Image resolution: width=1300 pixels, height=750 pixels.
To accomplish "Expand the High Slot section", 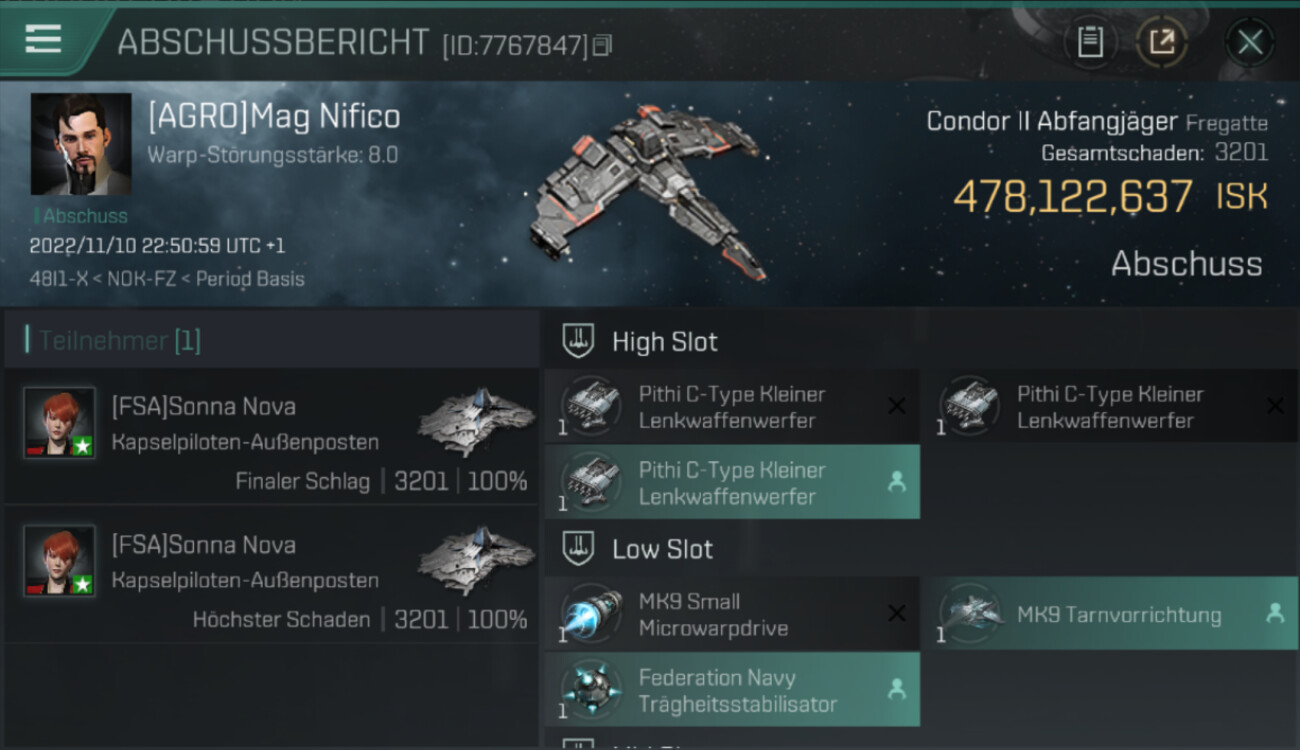I will 664,342.
